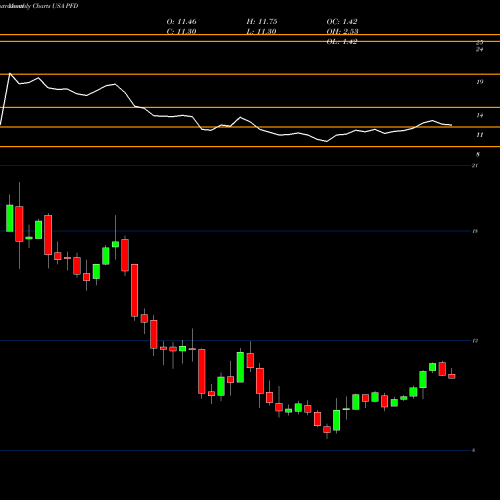Click the '24' label on the line chart axis

[479, 49]
